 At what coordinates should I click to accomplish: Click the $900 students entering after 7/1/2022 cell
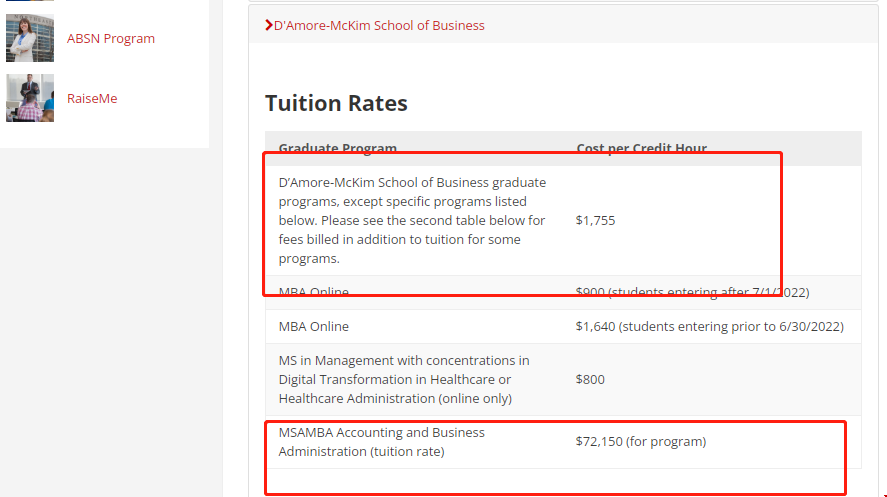pyautogui.click(x=692, y=292)
